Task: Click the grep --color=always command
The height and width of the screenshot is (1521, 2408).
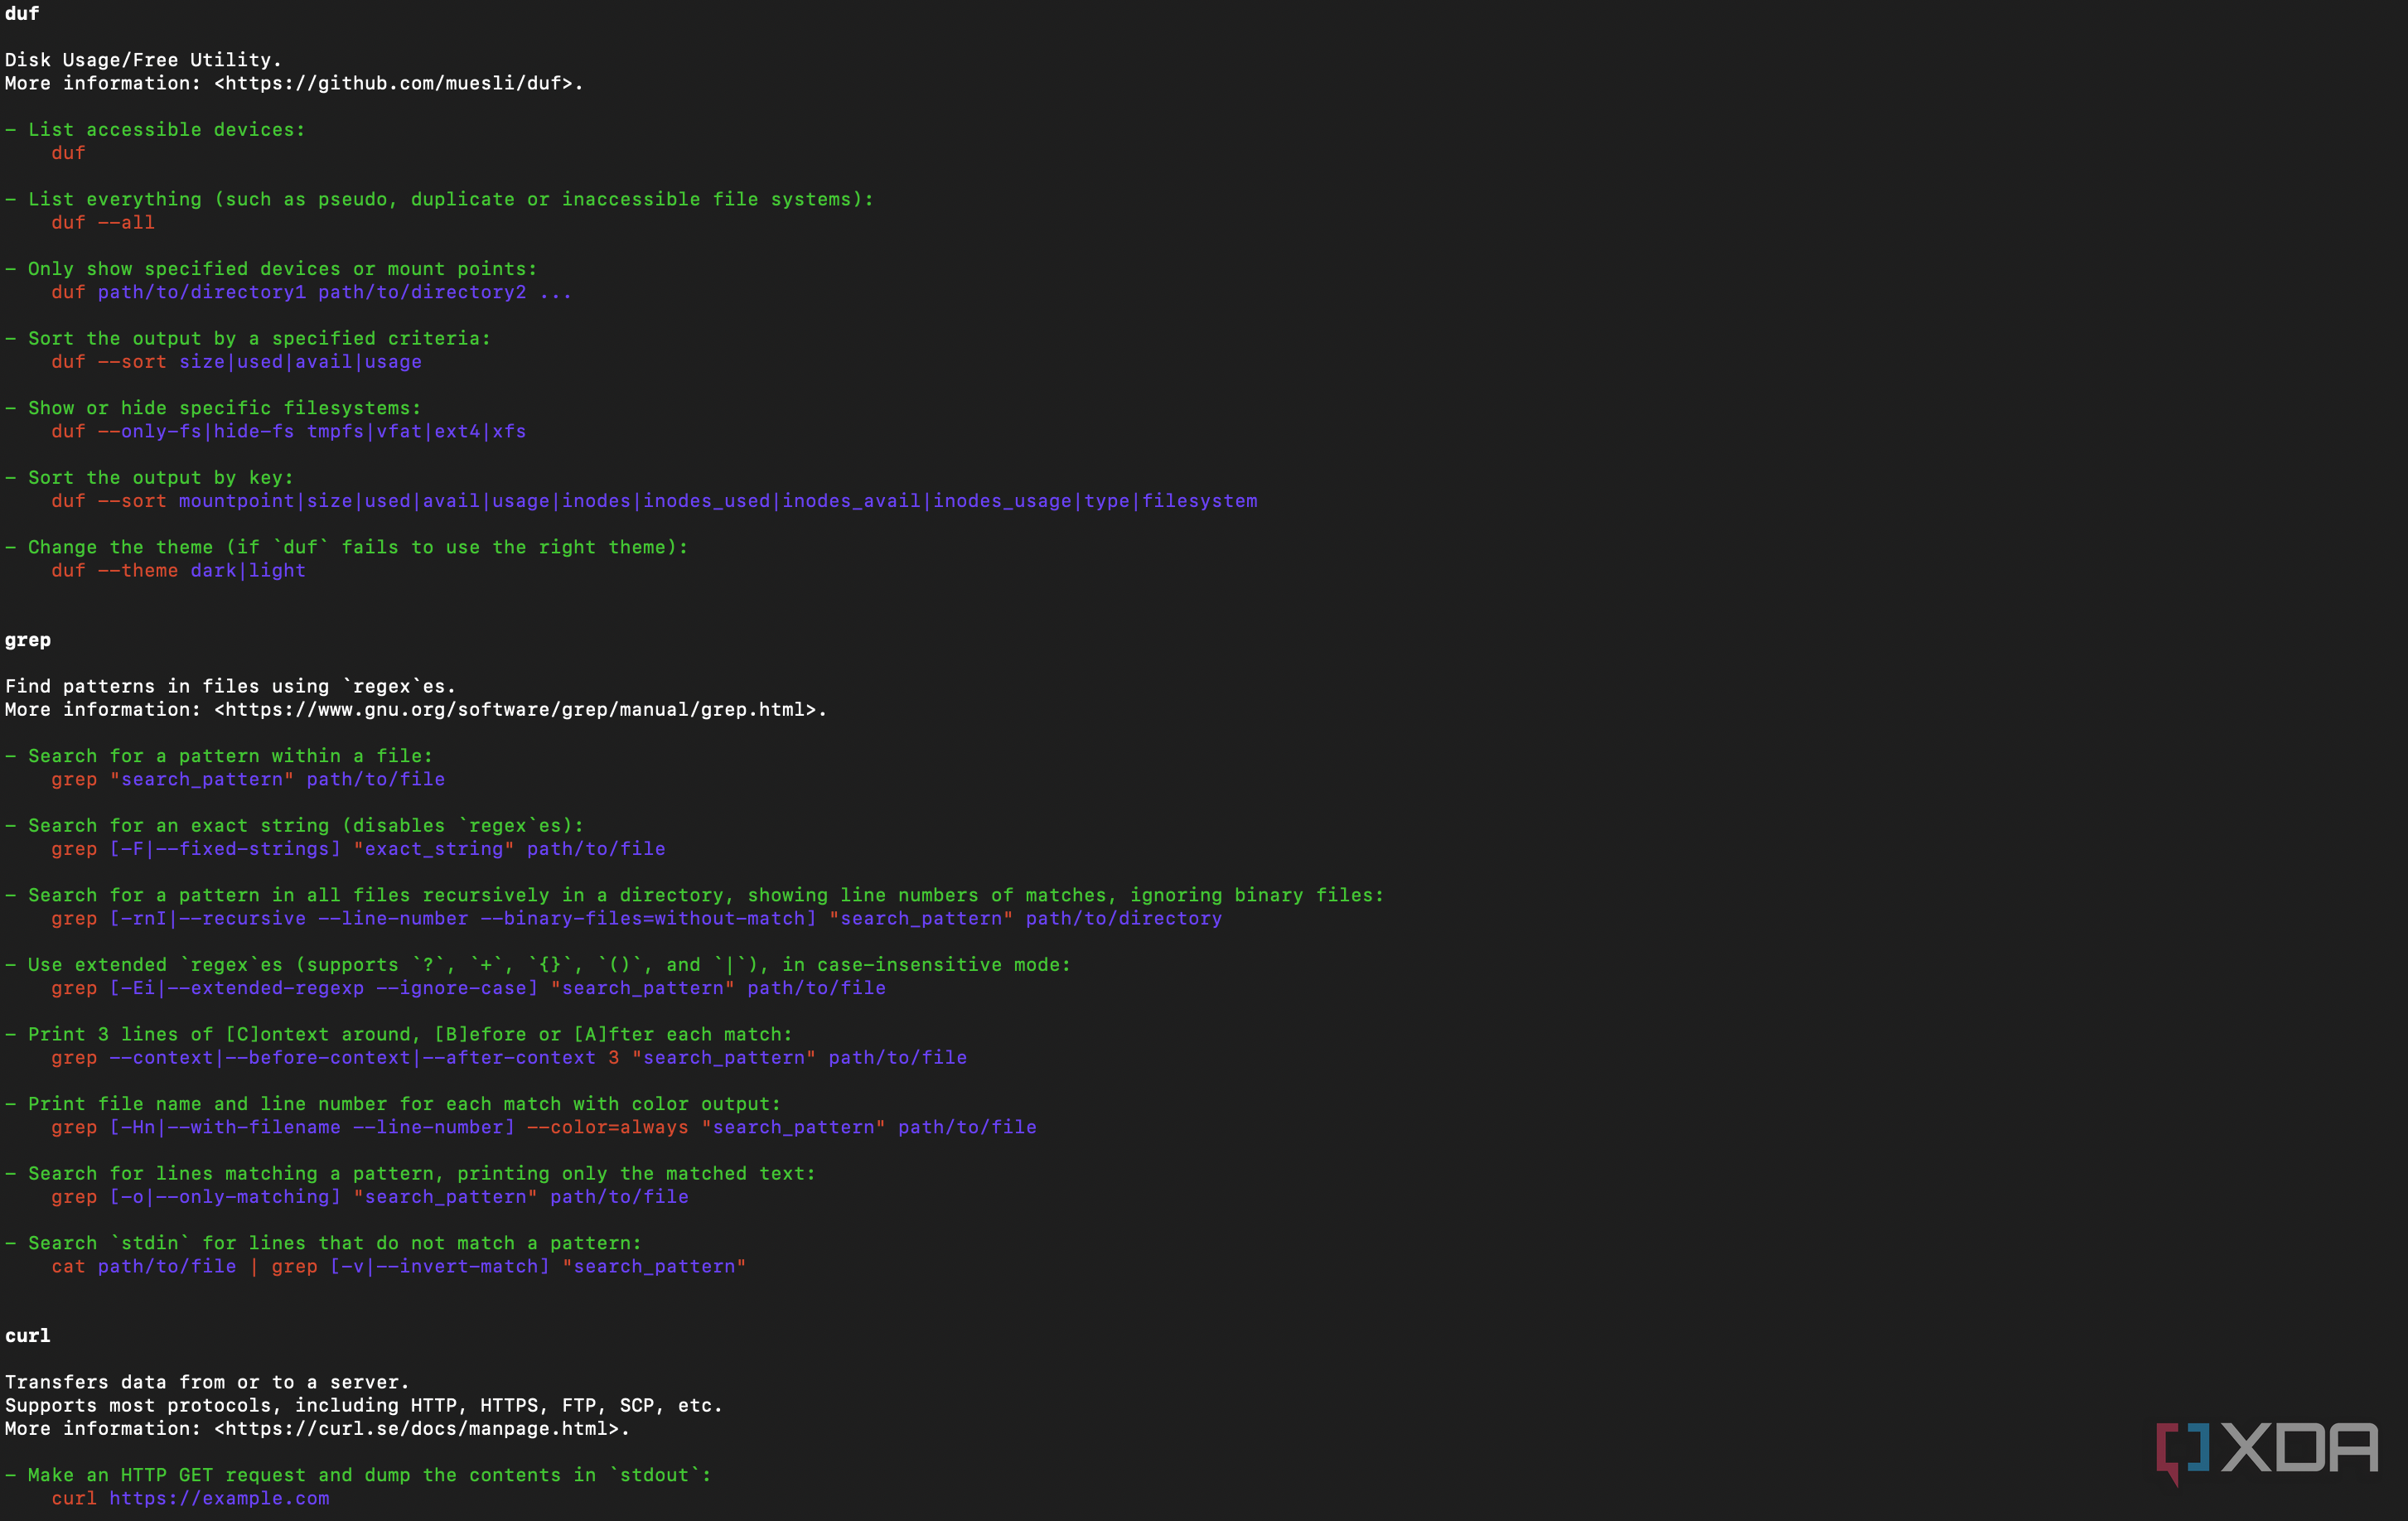Action: (x=544, y=1127)
